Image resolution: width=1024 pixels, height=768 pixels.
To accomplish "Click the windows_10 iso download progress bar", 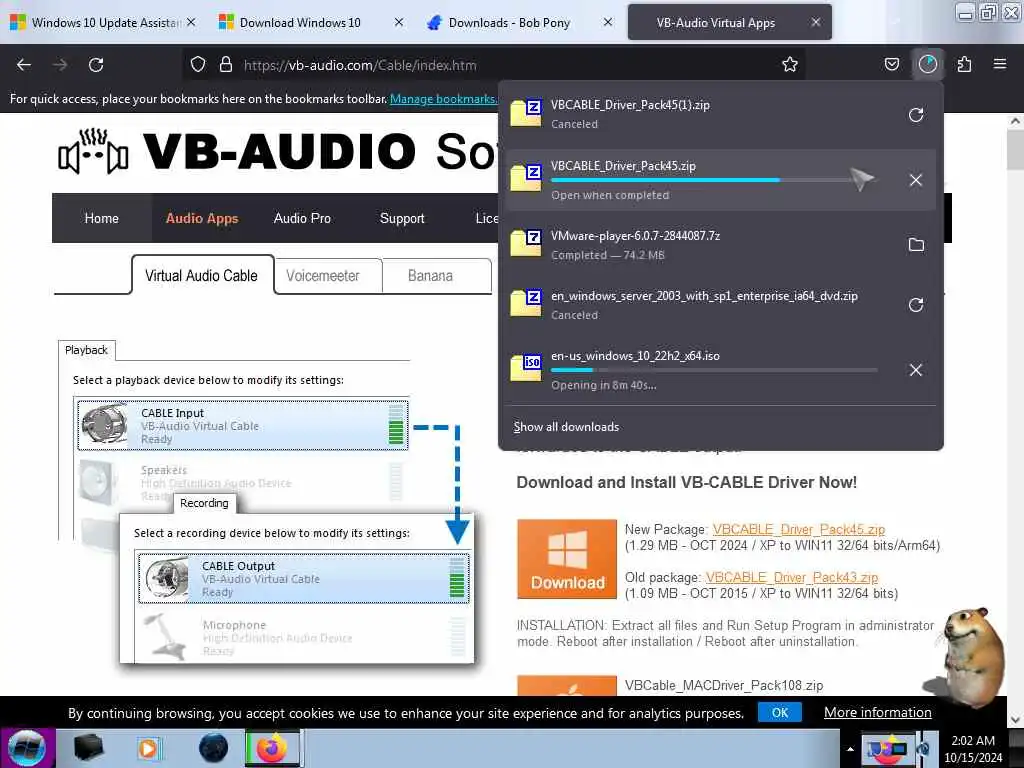I will (x=714, y=370).
